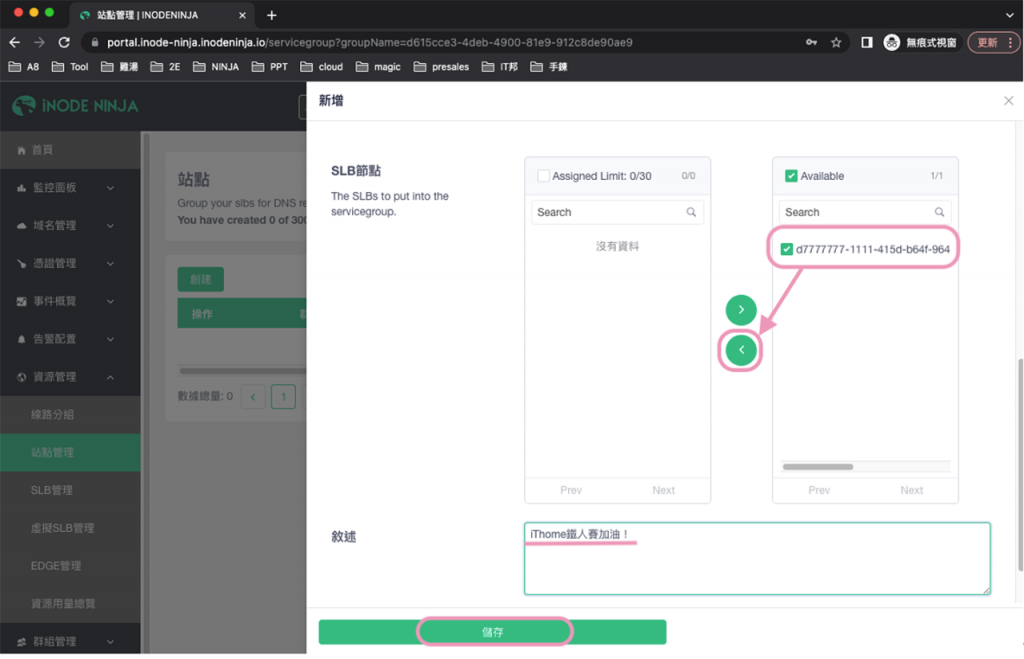
Task: Click the 資源管理 globe icon
Action: tap(22, 377)
